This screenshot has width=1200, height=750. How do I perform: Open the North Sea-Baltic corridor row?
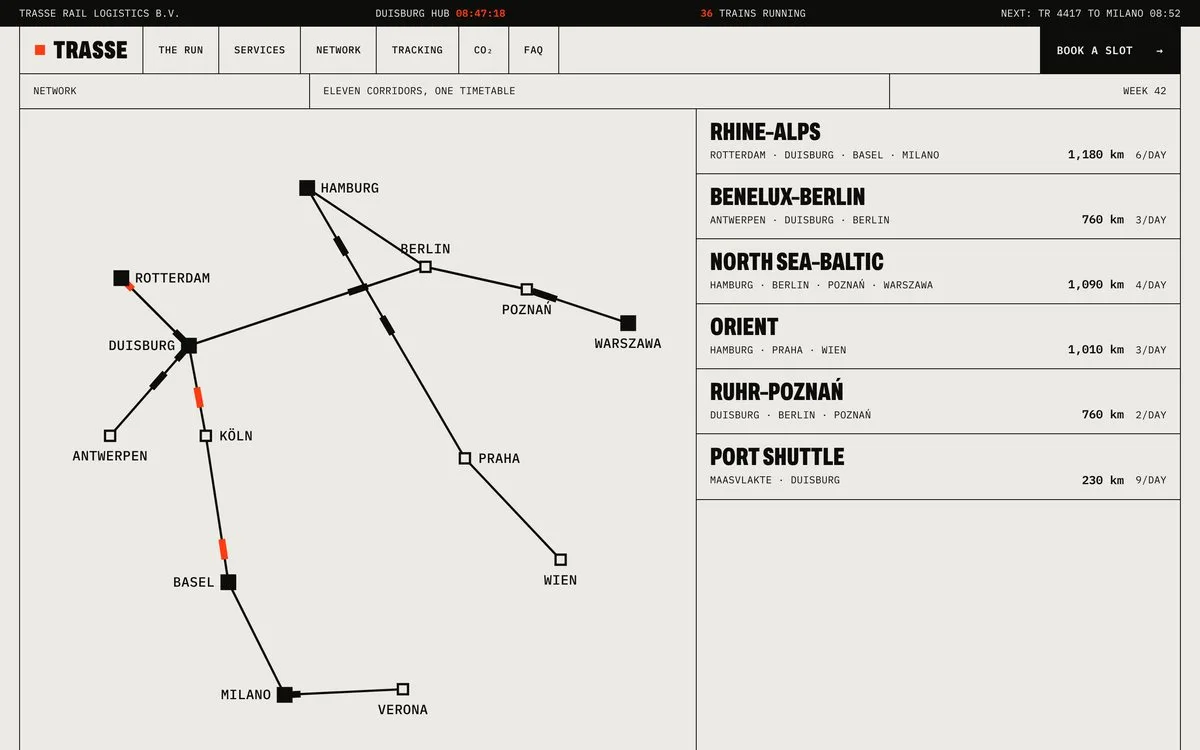(x=938, y=271)
